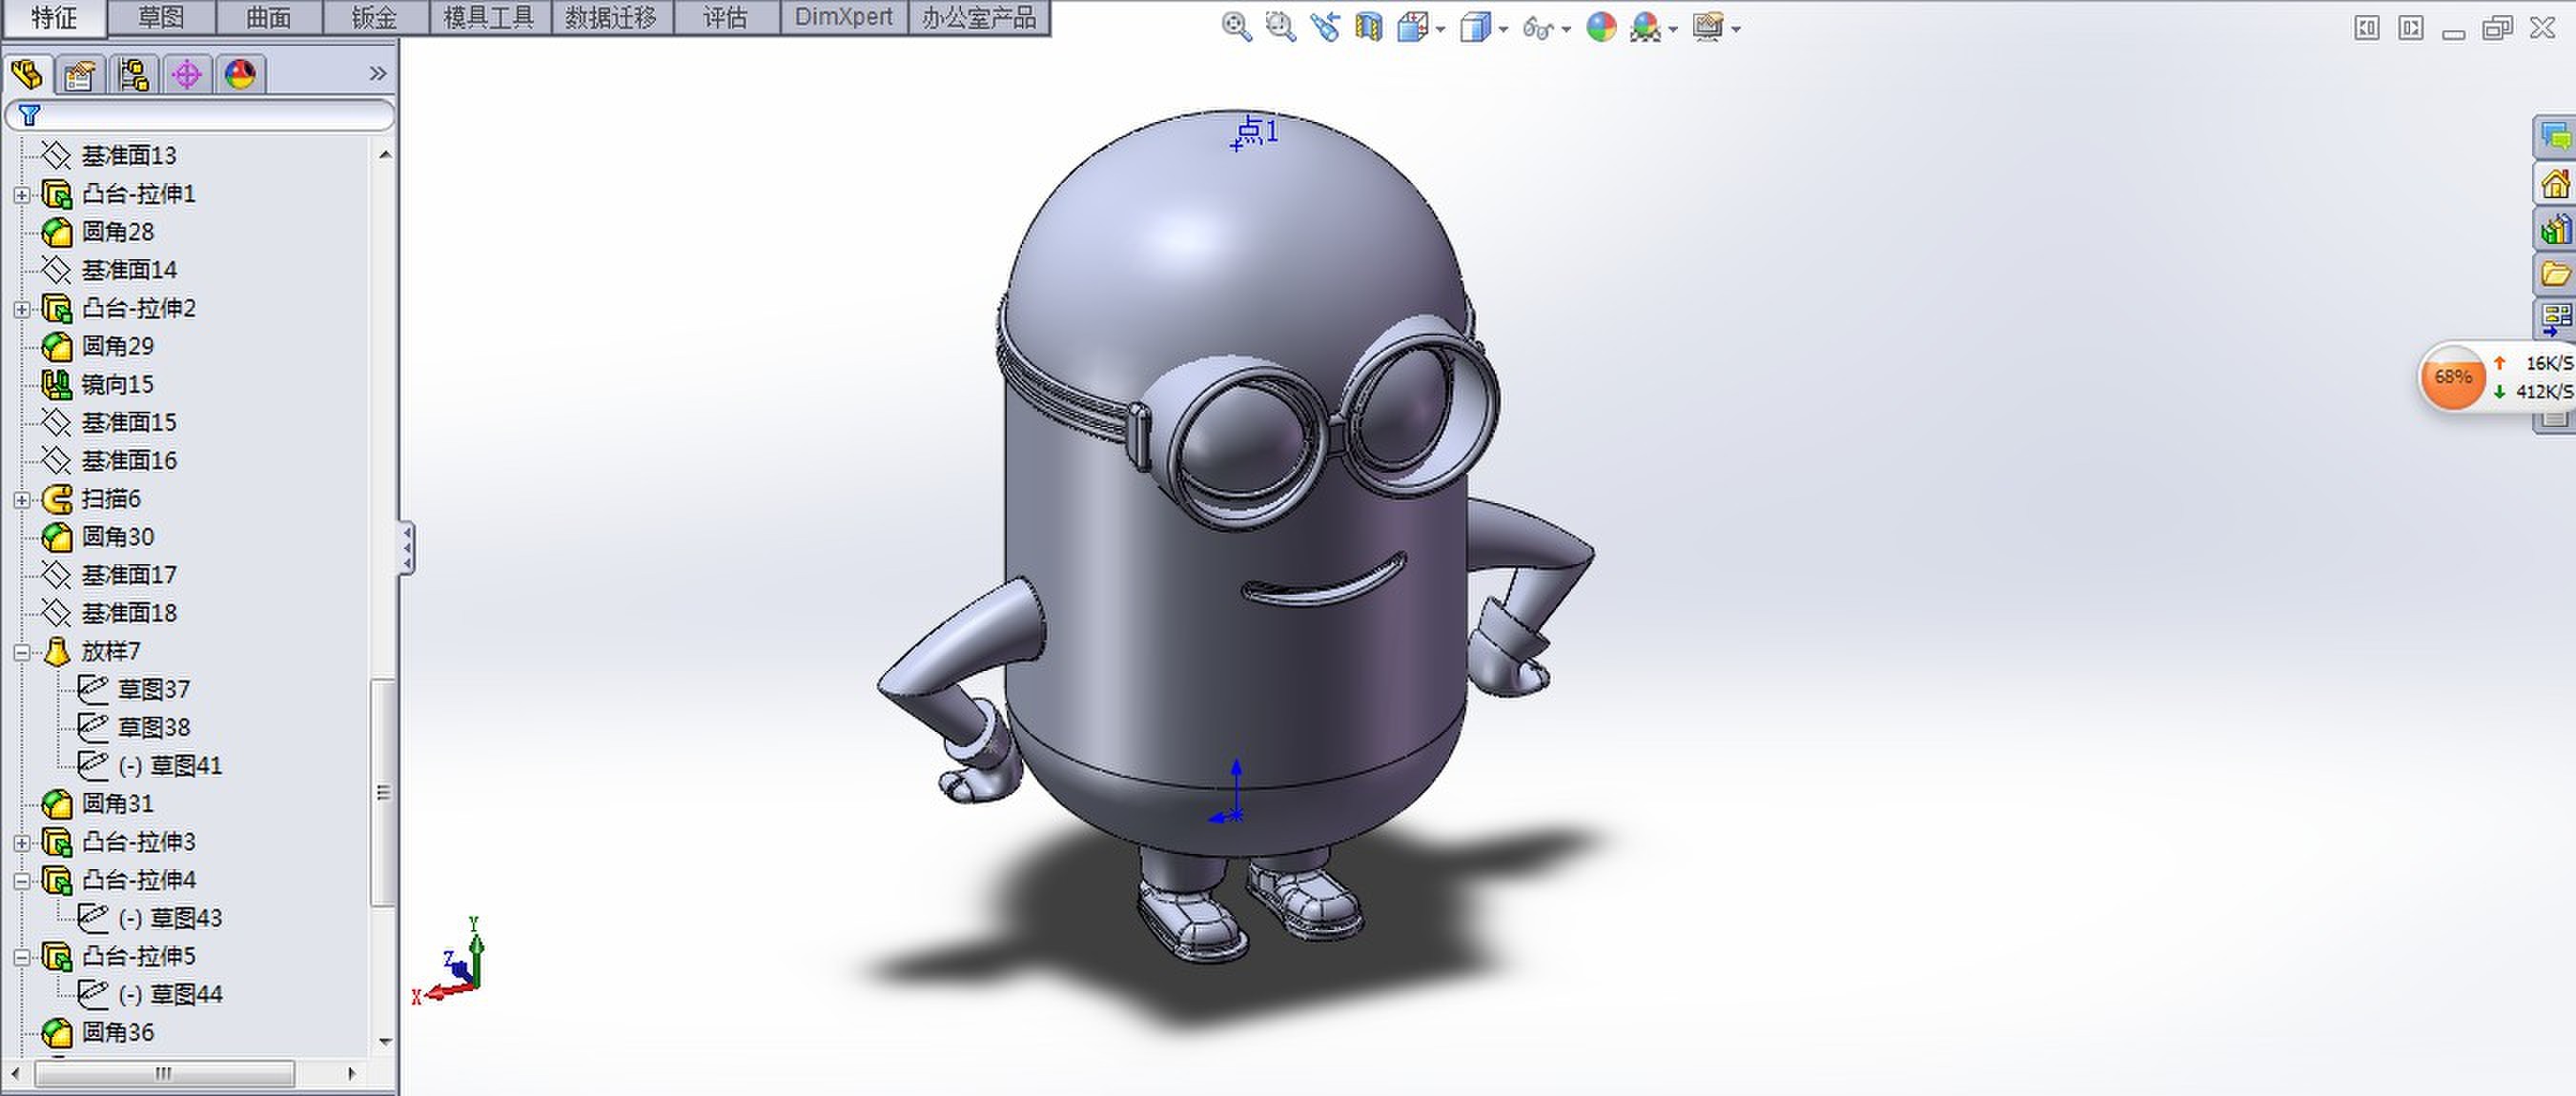Collapse the 放样7 loft feature node

[x=22, y=653]
